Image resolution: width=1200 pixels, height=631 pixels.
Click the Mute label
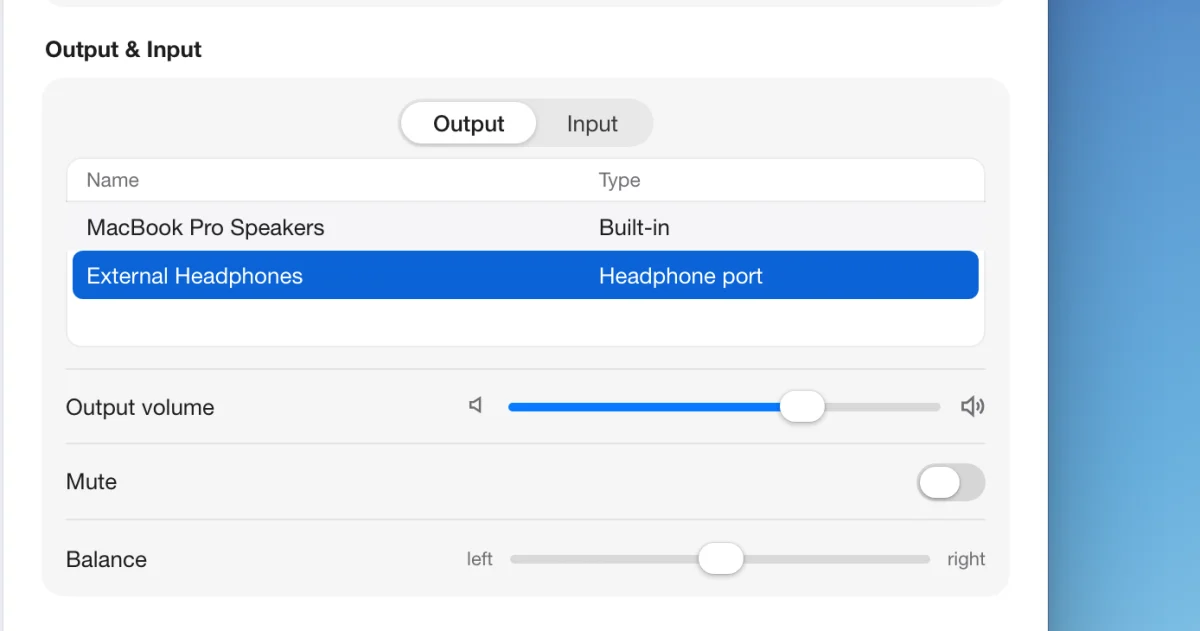(x=91, y=481)
